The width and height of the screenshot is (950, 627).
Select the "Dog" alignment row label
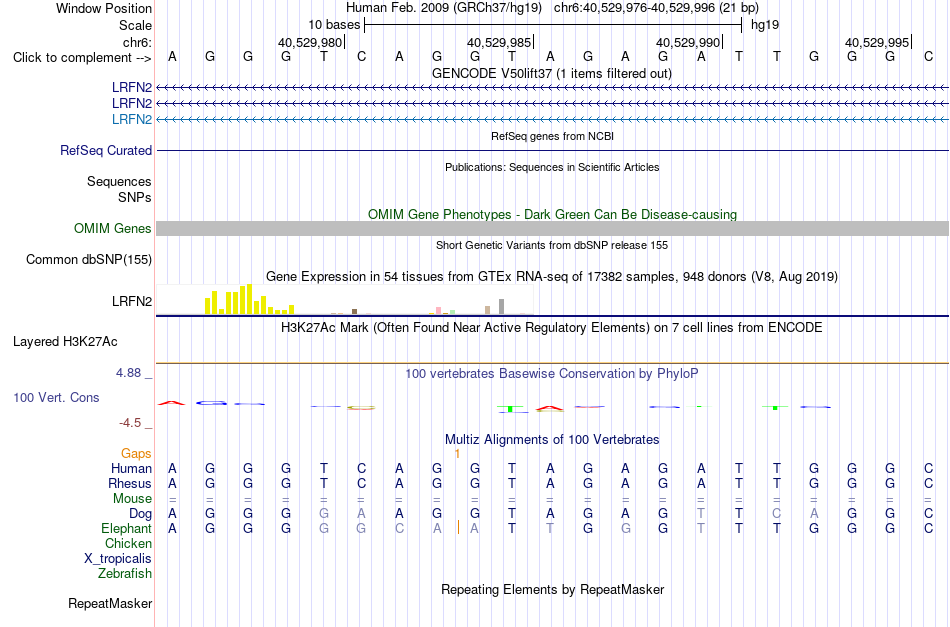[140, 514]
